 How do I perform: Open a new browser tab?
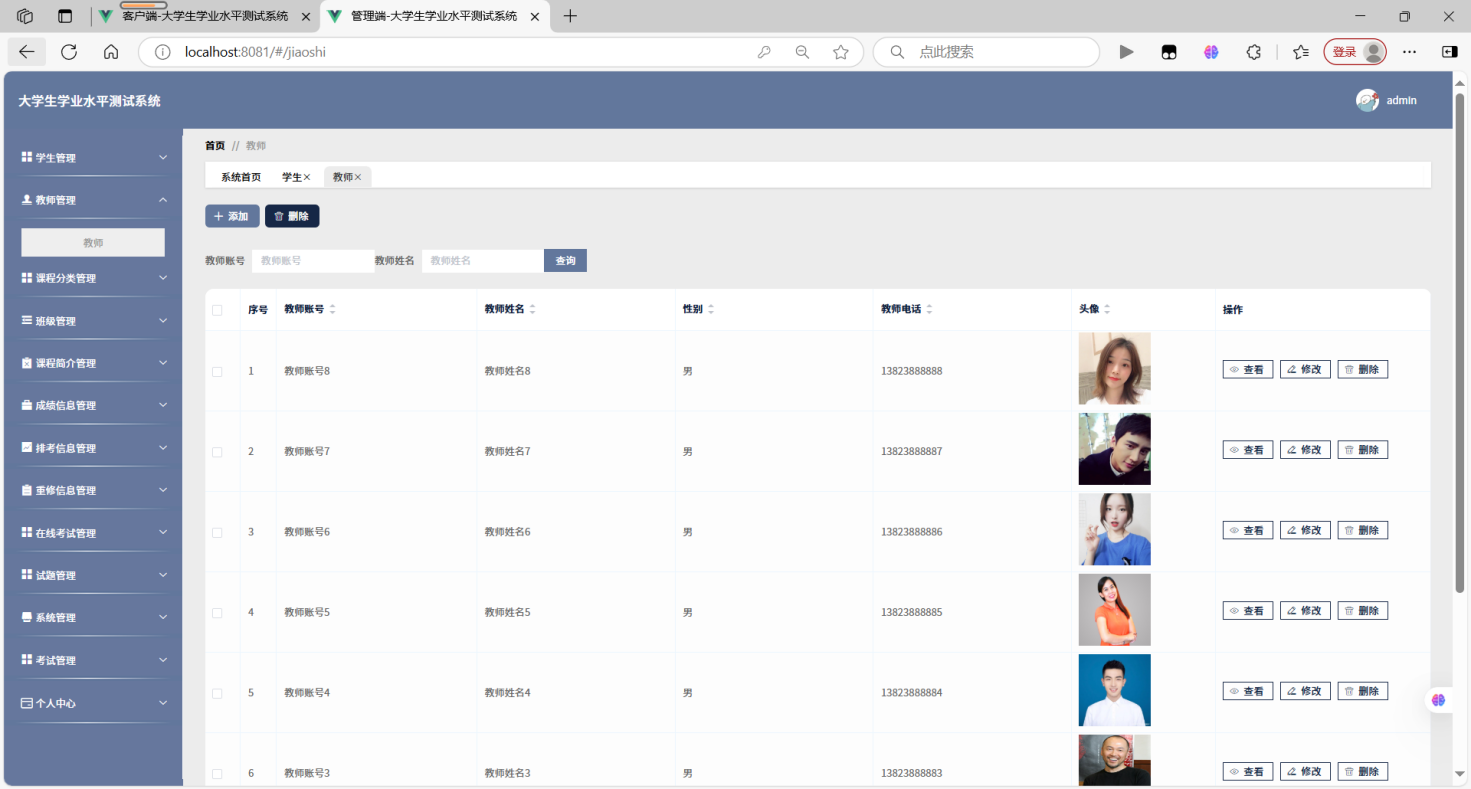tap(570, 16)
